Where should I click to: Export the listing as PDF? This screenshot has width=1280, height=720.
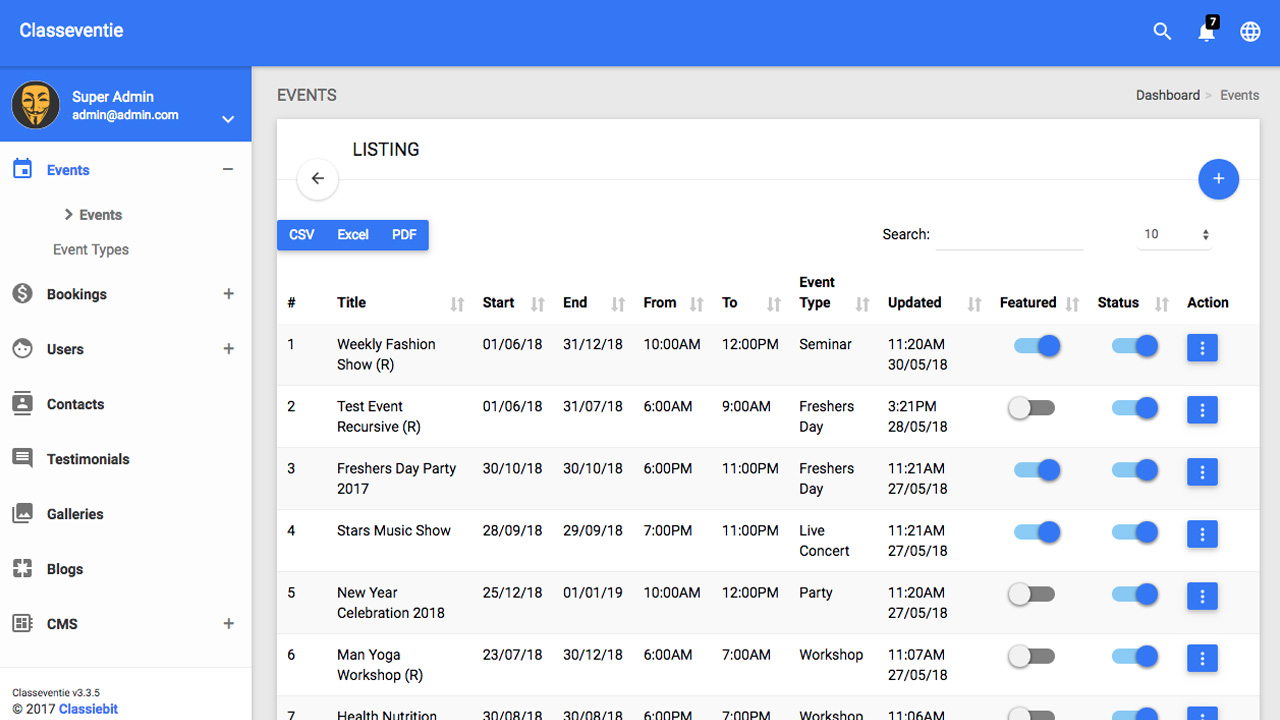tap(404, 235)
